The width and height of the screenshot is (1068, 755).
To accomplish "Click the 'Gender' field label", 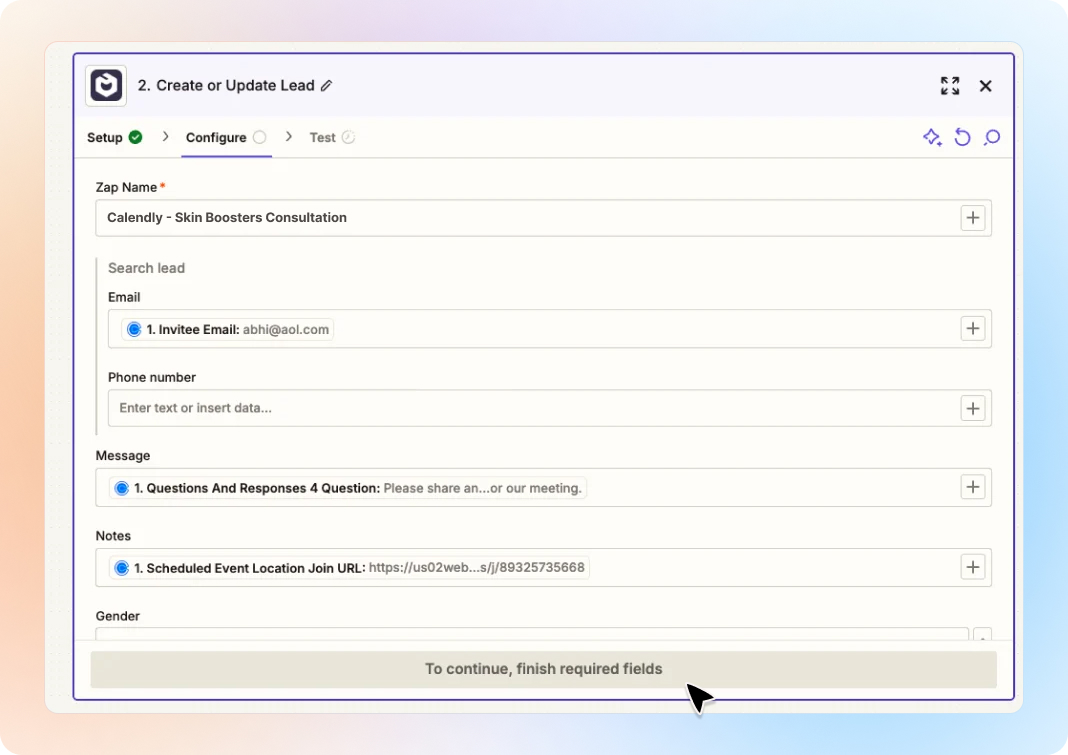I will pos(117,616).
